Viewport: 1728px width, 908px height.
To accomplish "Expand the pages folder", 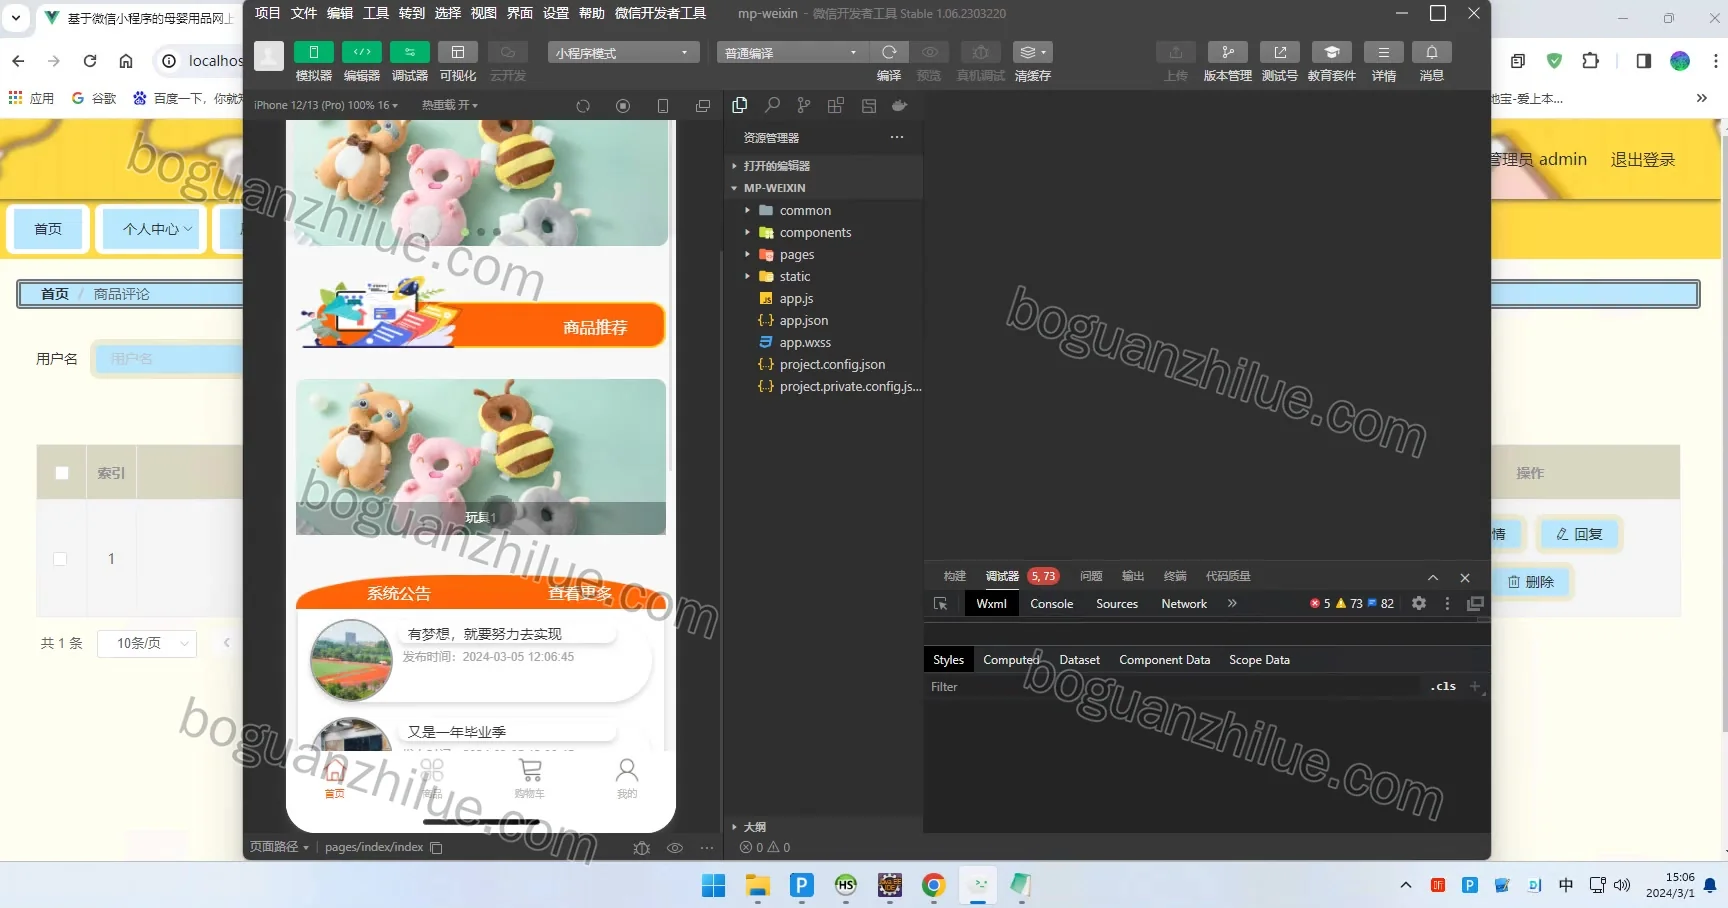I will (796, 254).
